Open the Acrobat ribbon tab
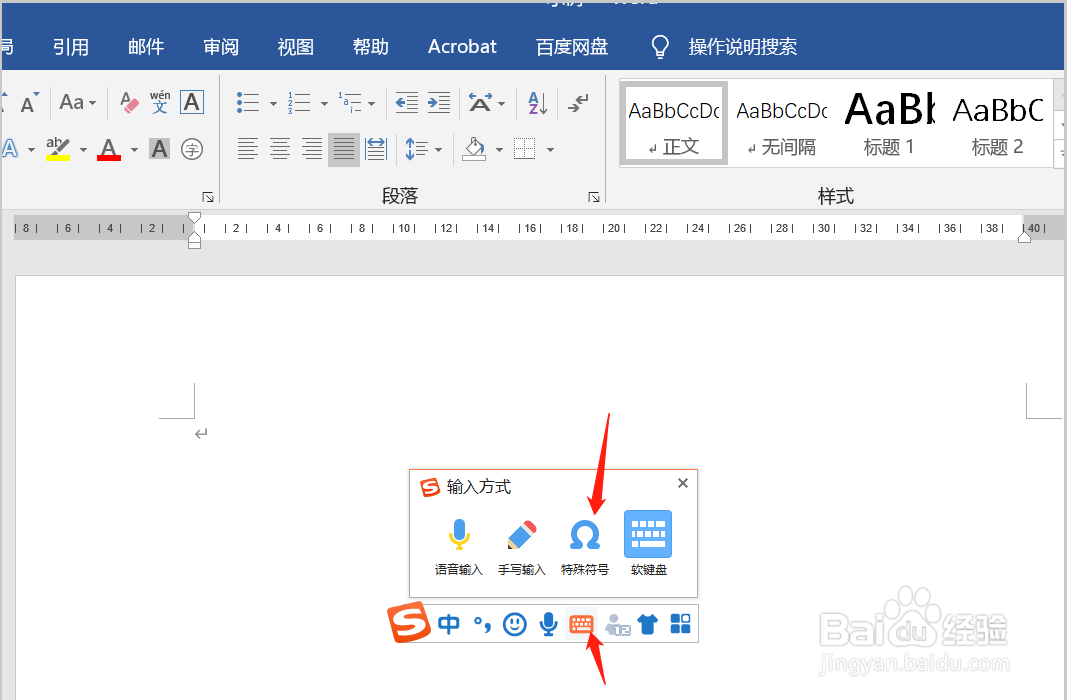This screenshot has width=1067, height=700. pos(461,46)
